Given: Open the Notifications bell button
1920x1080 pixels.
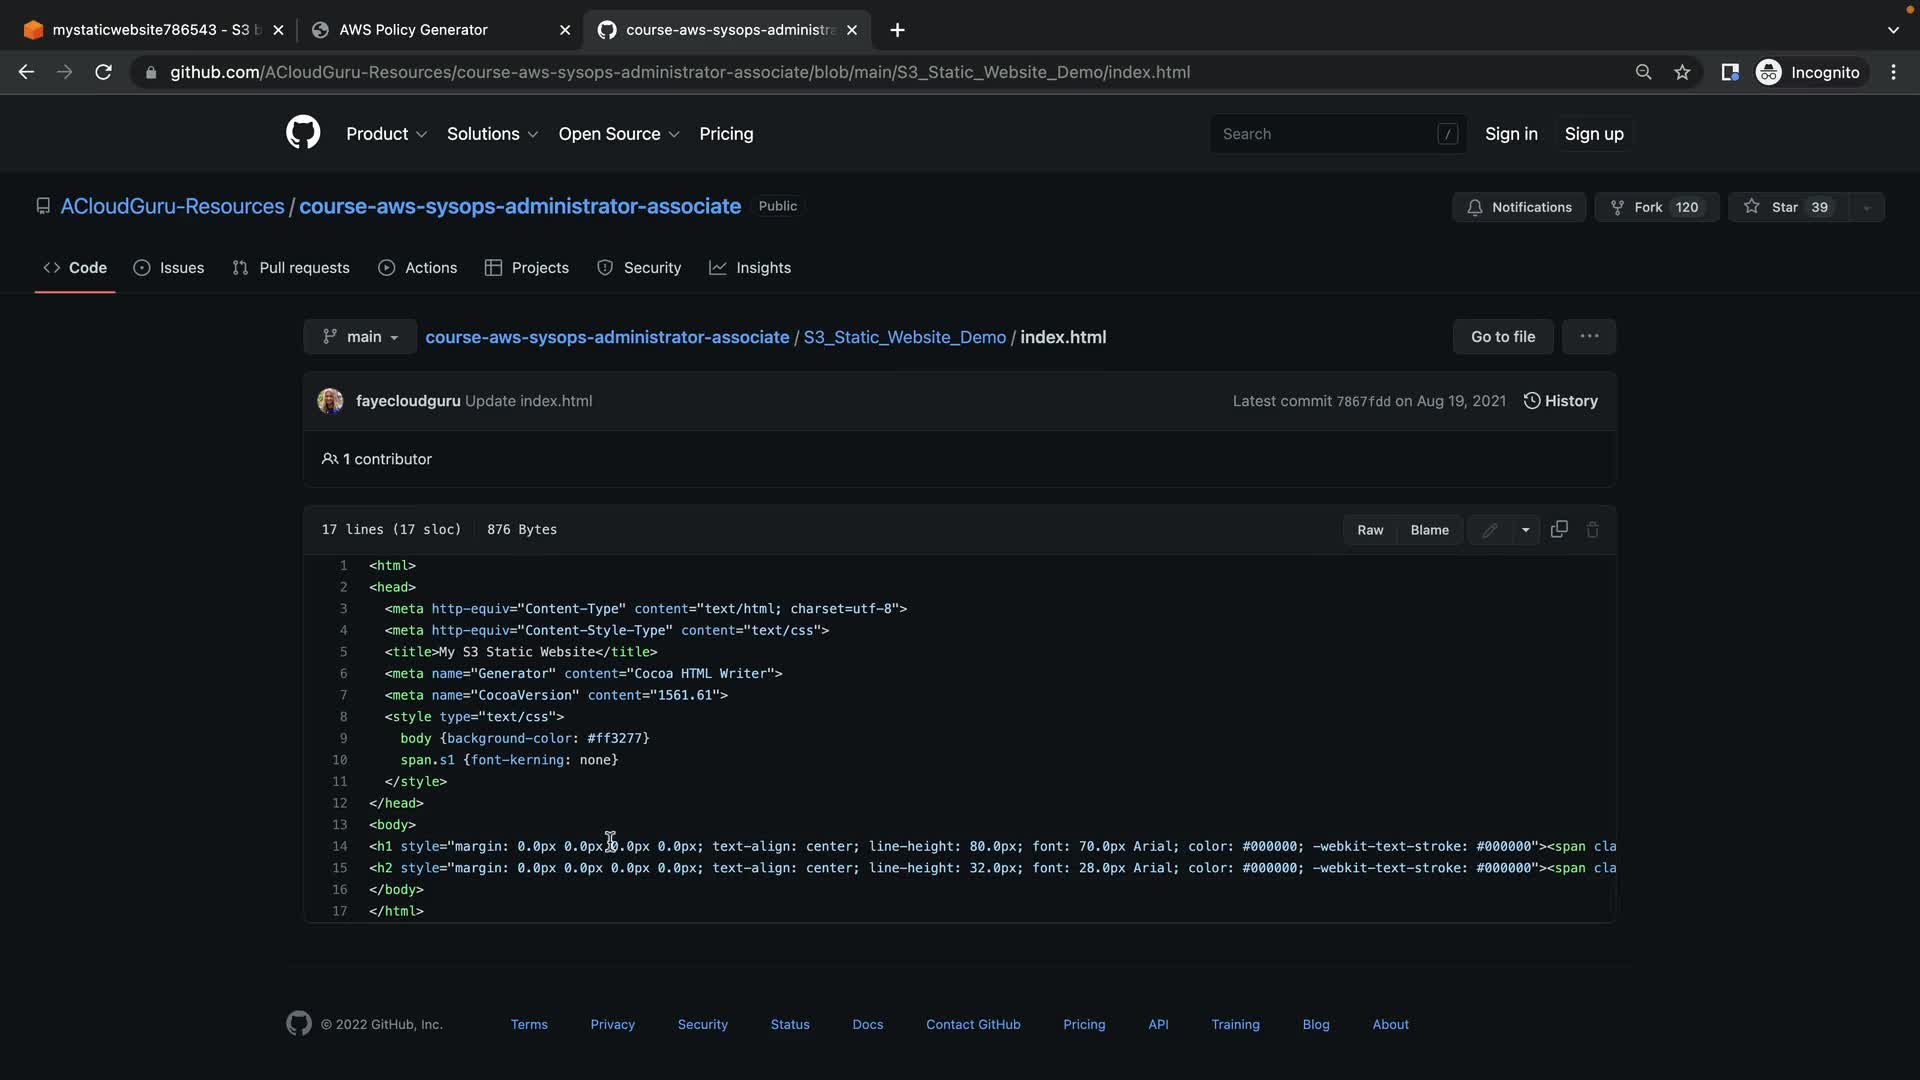Looking at the screenshot, I should 1518,207.
